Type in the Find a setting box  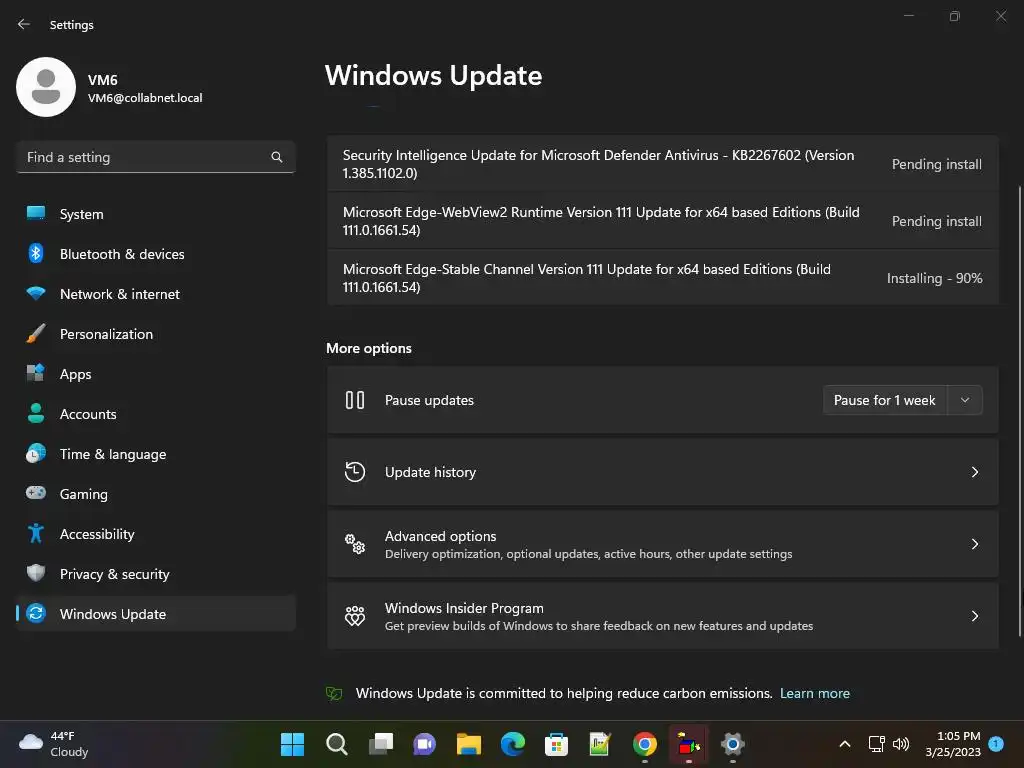(x=155, y=157)
